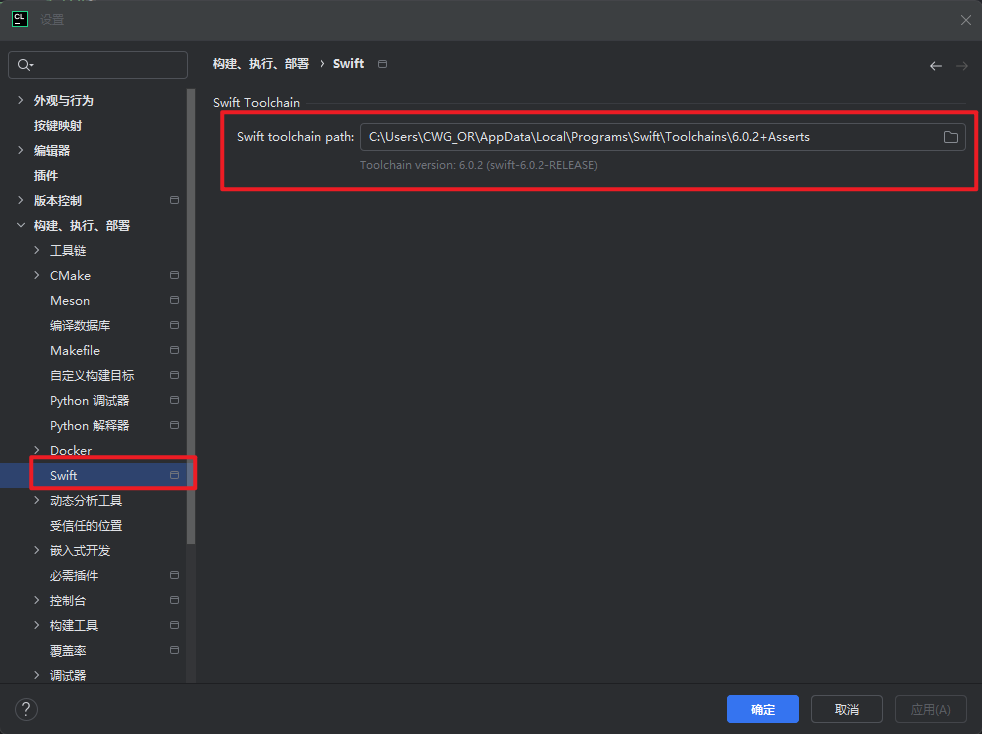Screen dimensions: 982x734
Task: Click the CLion logo icon in title bar
Action: (x=20, y=18)
